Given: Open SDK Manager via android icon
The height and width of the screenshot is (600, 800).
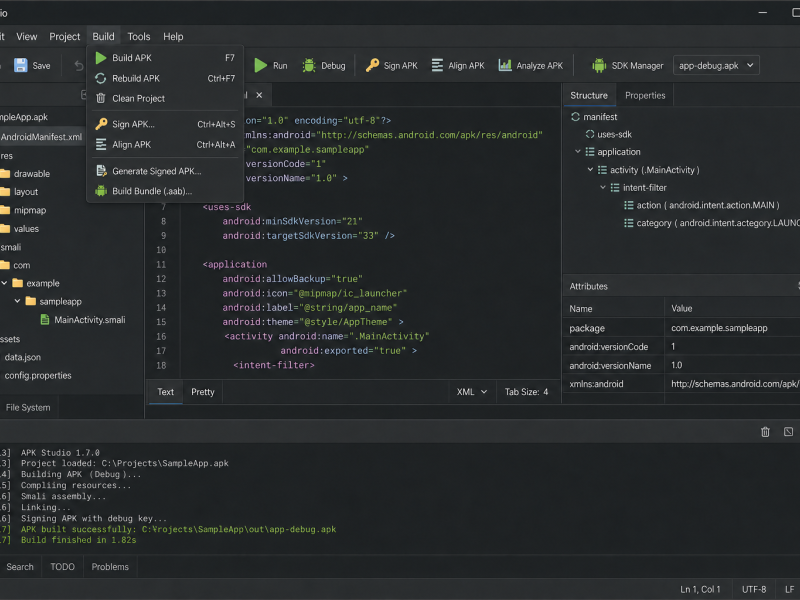Looking at the screenshot, I should pyautogui.click(x=599, y=65).
